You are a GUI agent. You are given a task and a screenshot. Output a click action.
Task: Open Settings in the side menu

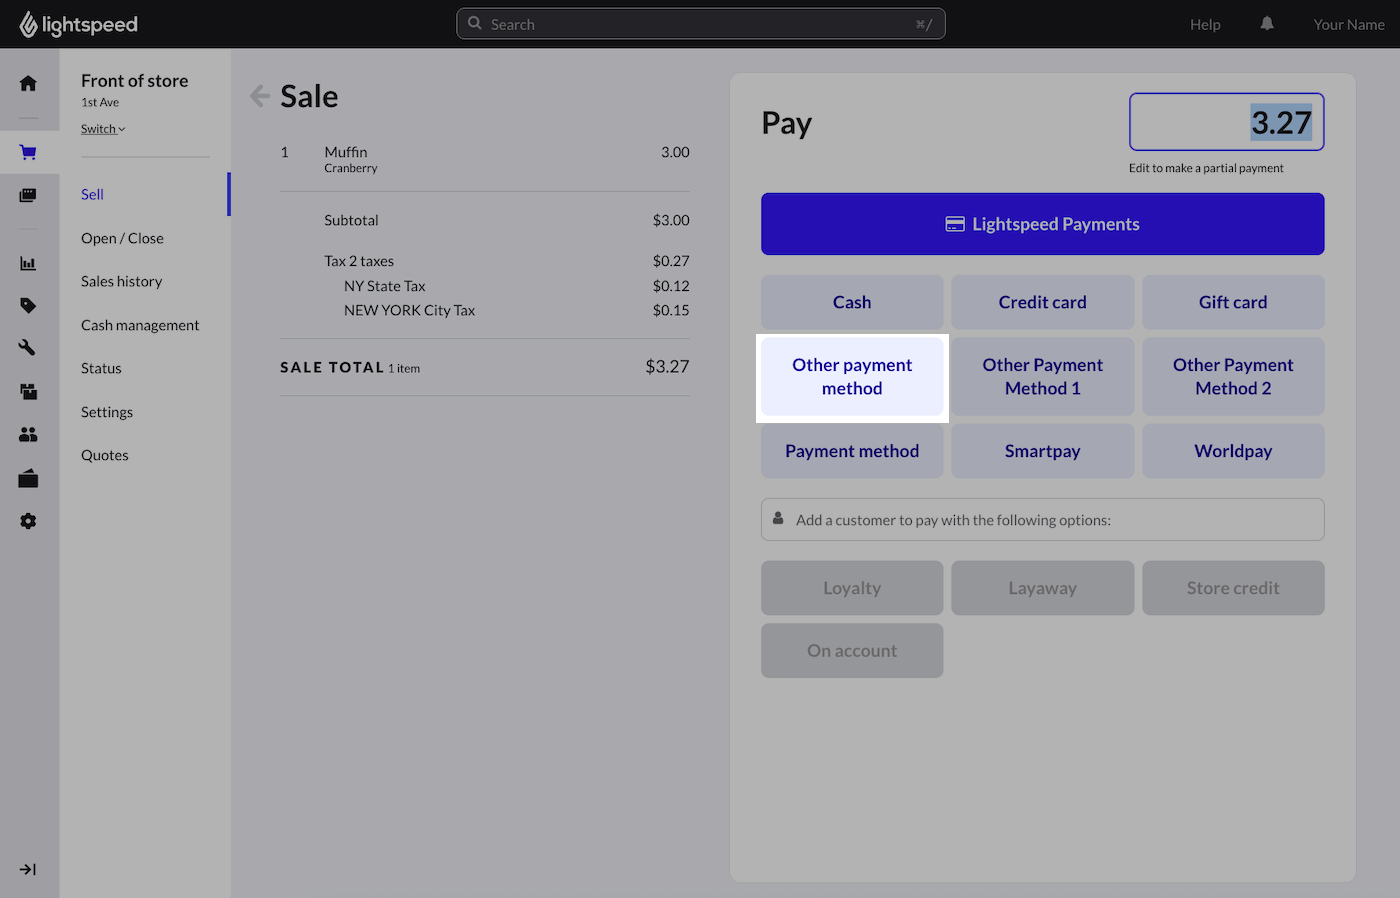coord(107,412)
